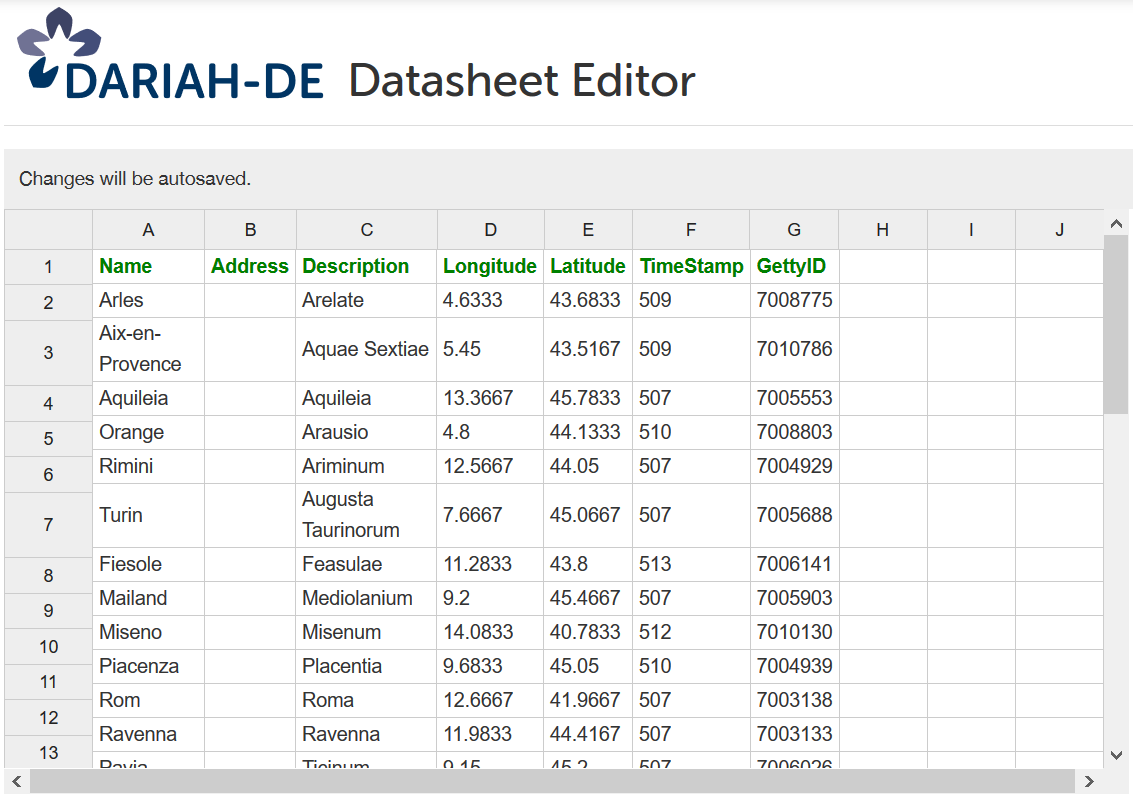Viewport: 1133px width, 795px height.
Task: Select the Miseno cell
Action: [148, 632]
